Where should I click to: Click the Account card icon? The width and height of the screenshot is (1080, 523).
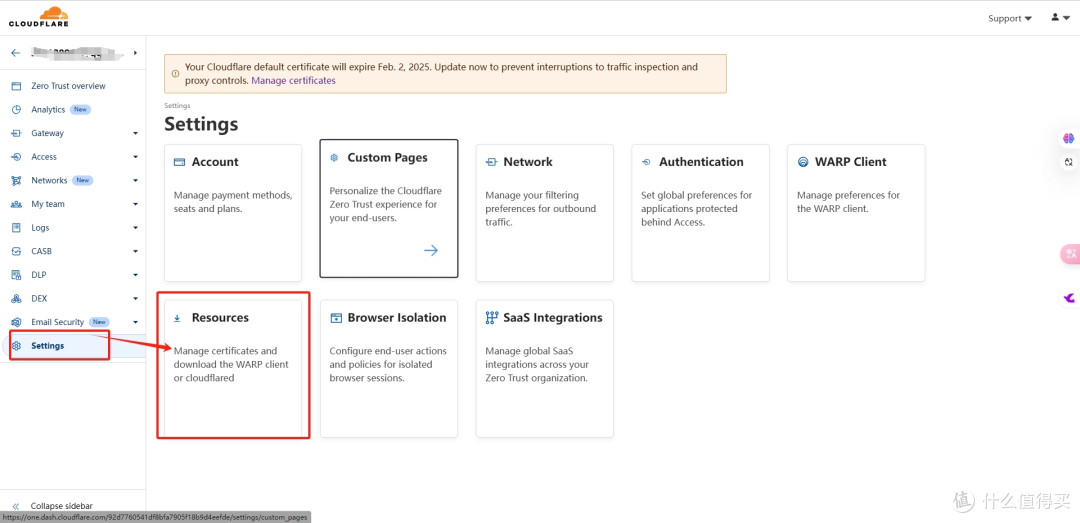pyautogui.click(x=179, y=162)
